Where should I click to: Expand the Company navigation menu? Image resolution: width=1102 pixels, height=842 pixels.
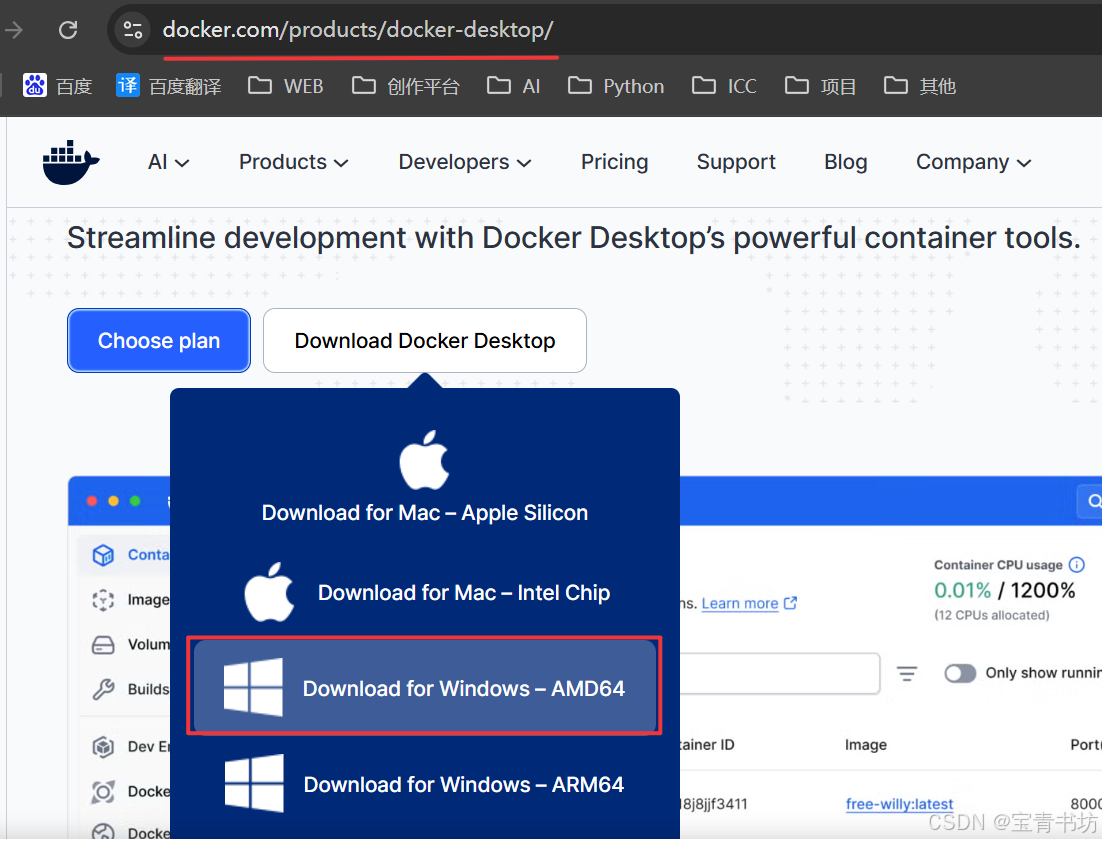click(973, 162)
